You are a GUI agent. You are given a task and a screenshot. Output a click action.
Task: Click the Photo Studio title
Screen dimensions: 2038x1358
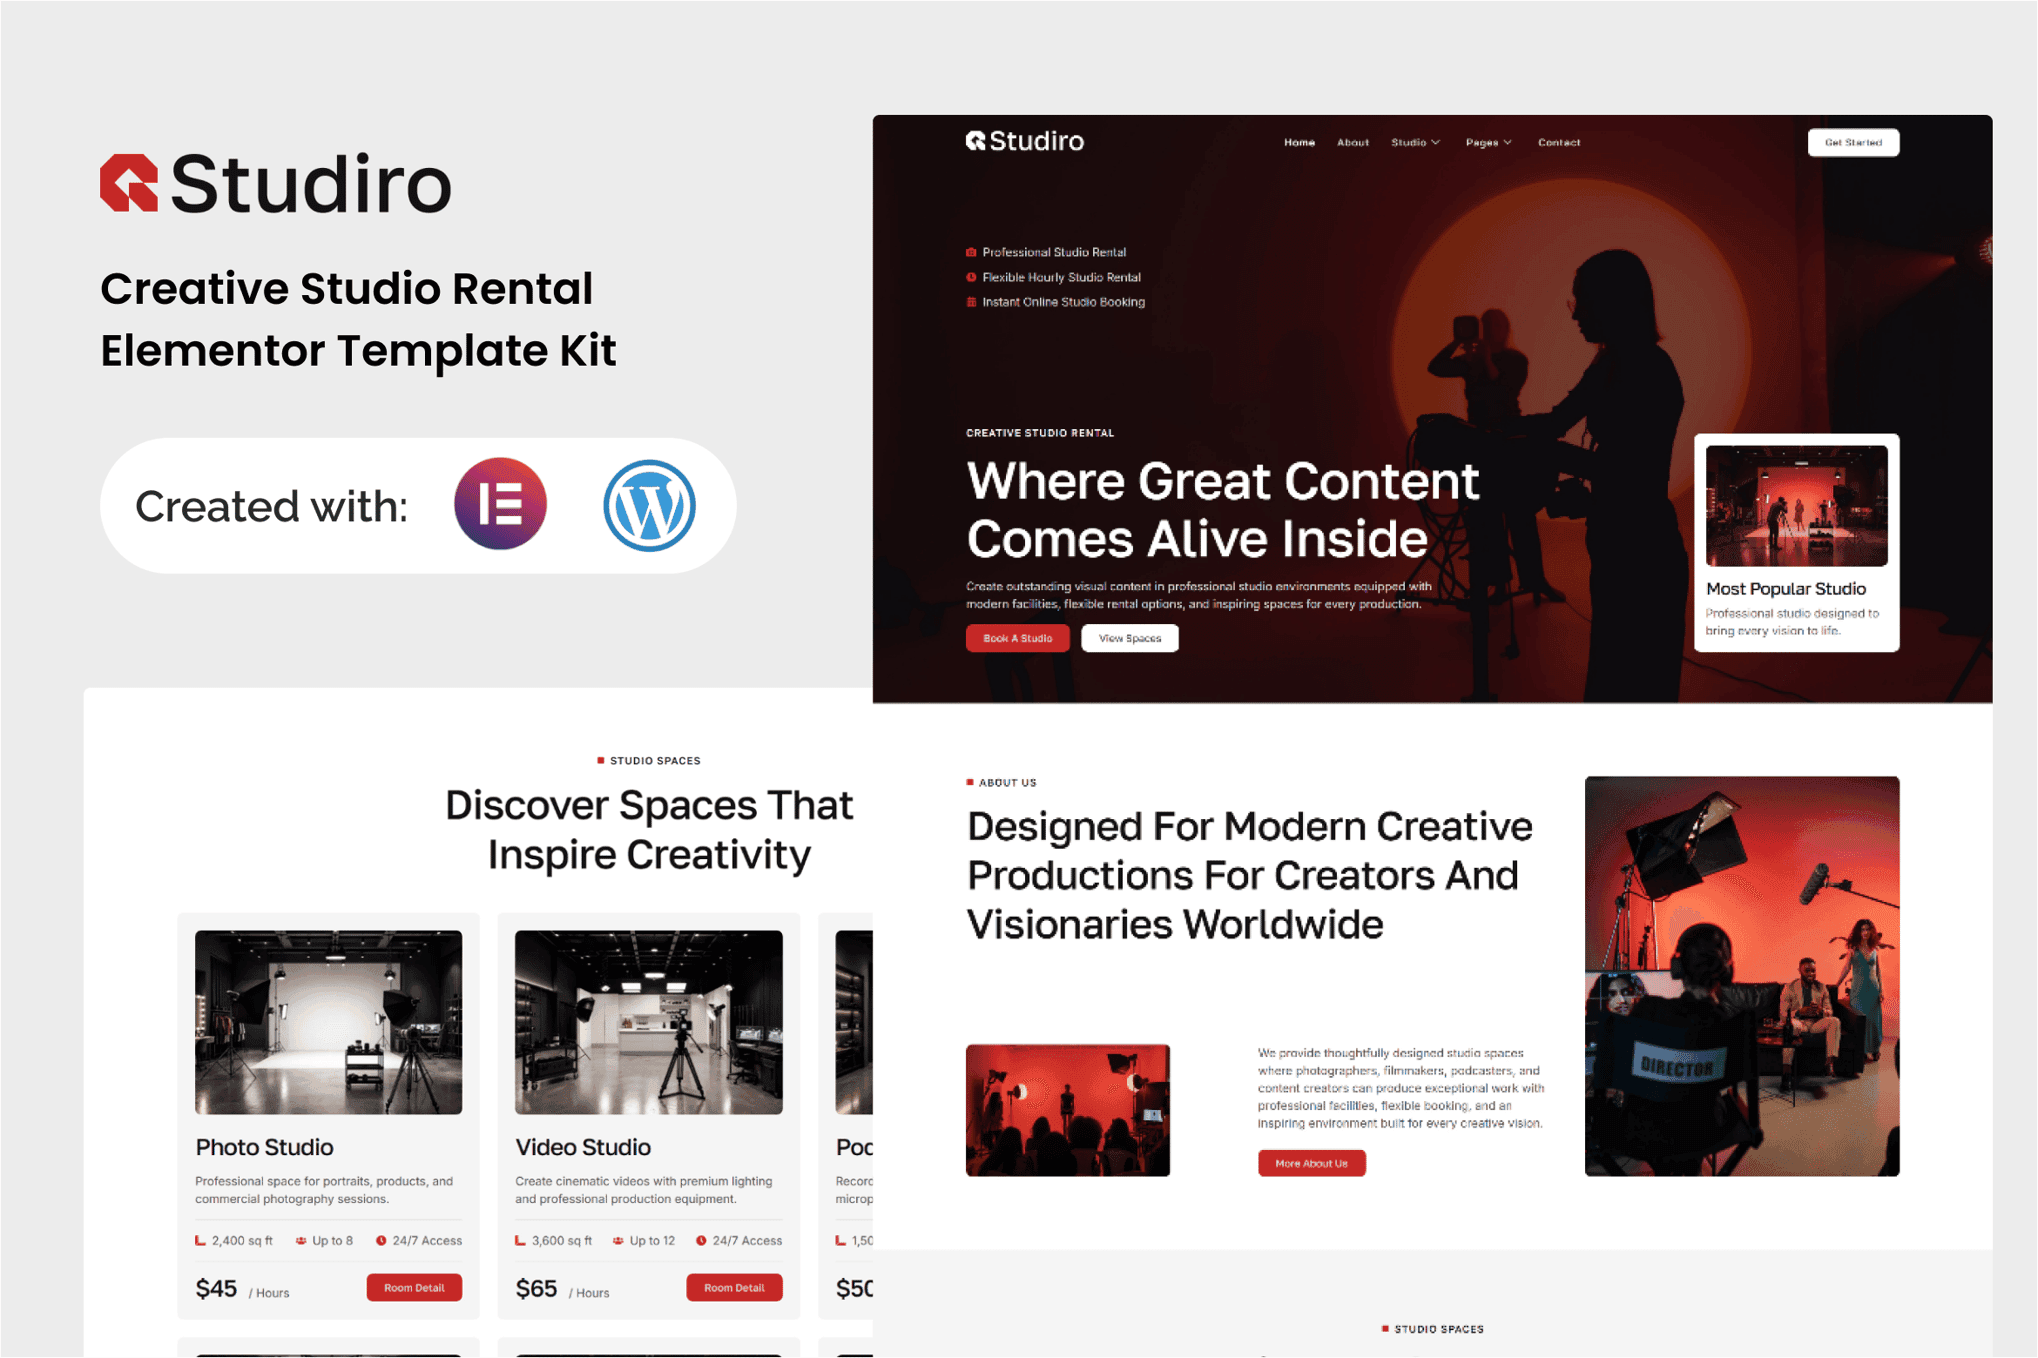(264, 1147)
